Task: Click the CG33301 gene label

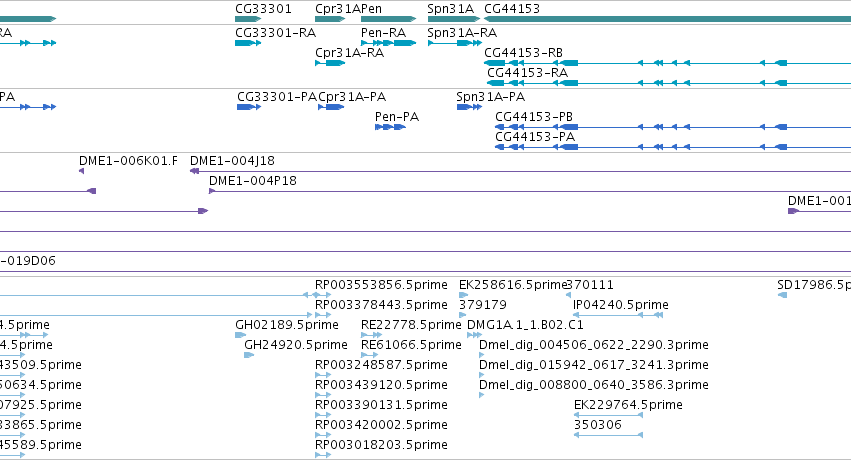Action: click(263, 9)
